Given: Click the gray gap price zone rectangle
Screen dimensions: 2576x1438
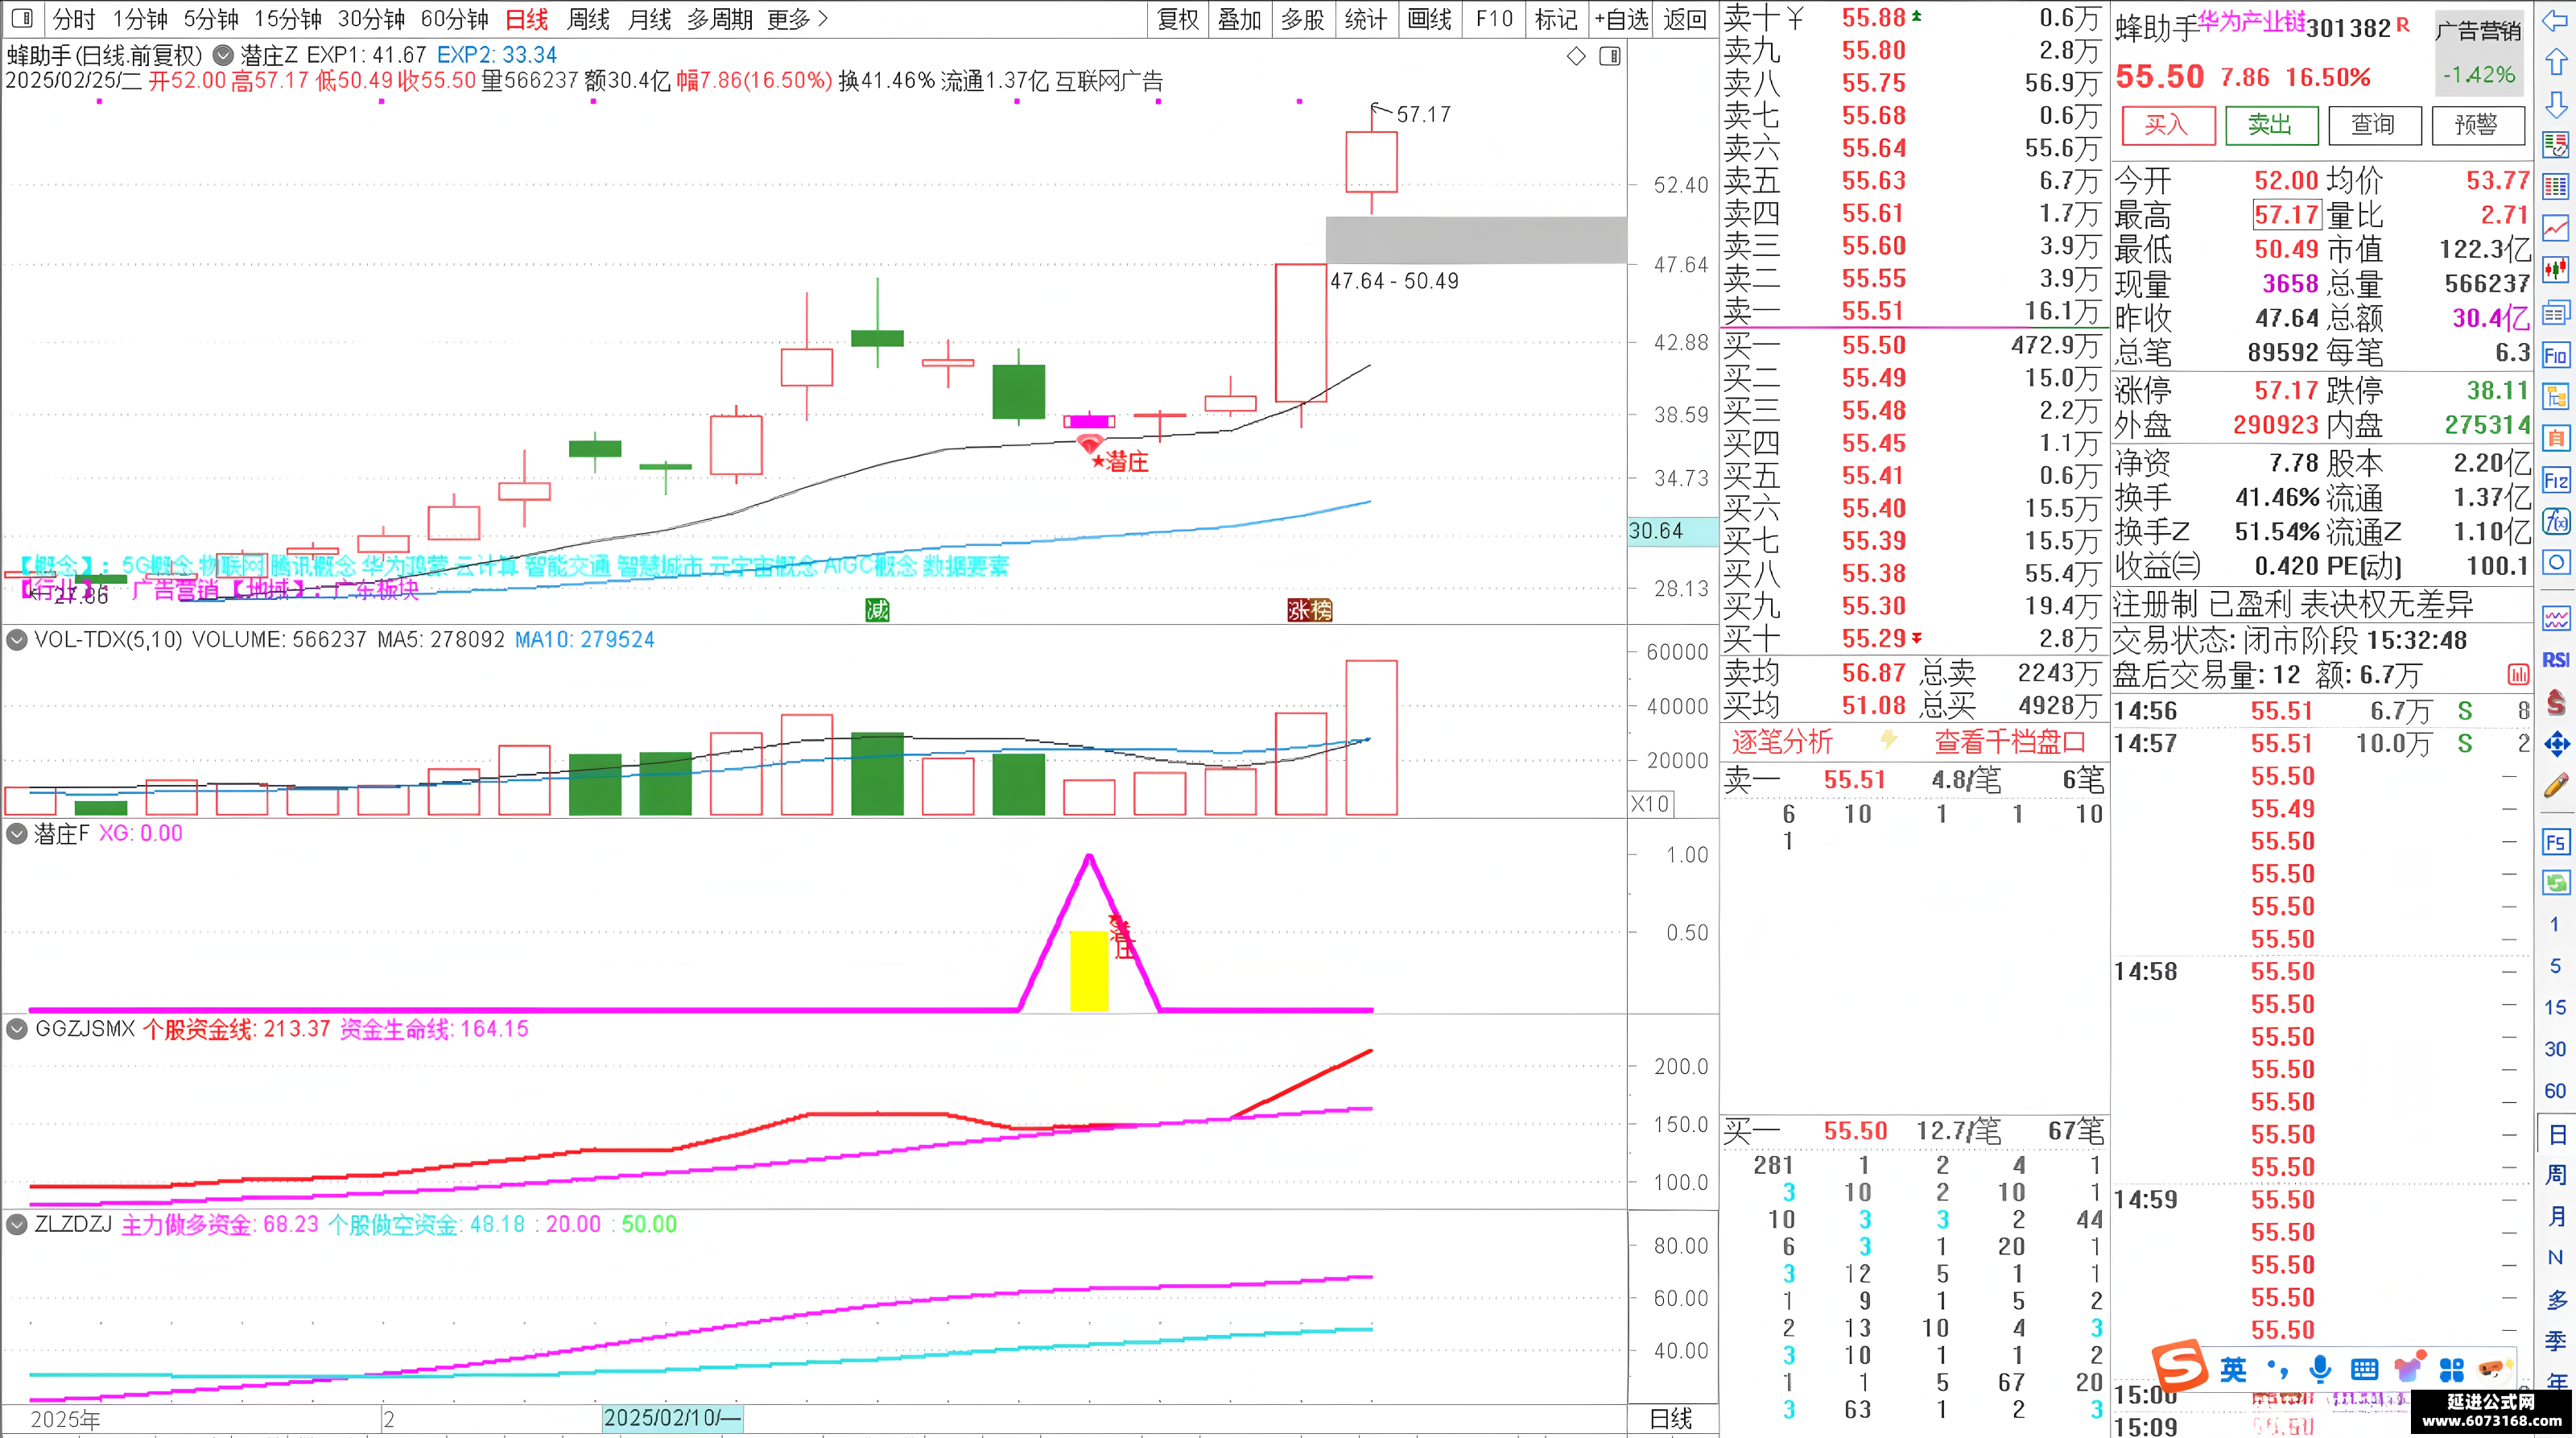Looking at the screenshot, I should click(x=1476, y=240).
